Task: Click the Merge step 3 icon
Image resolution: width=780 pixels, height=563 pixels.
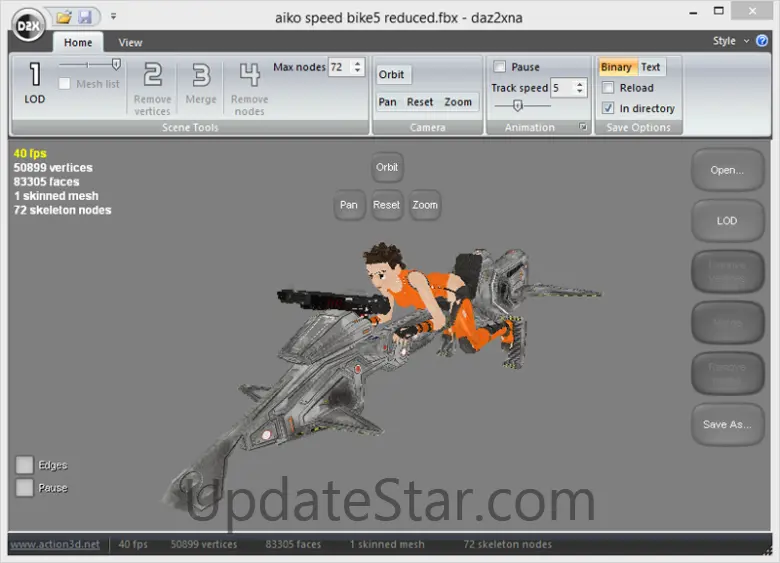Action: coord(201,75)
